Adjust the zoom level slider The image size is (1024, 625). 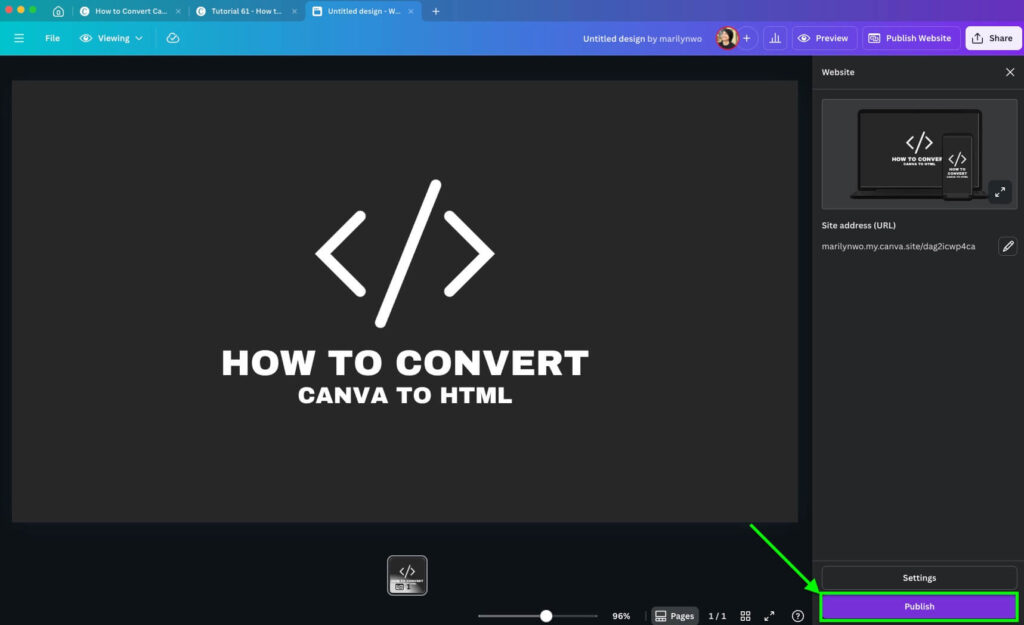(545, 616)
